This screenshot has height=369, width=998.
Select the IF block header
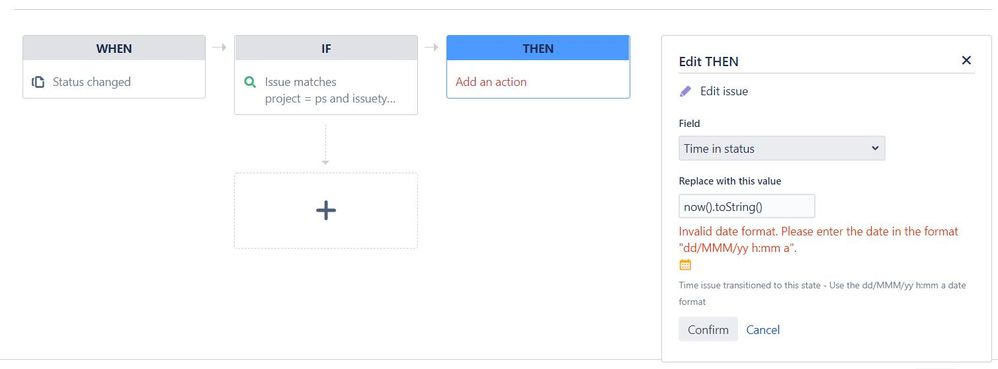[326, 48]
